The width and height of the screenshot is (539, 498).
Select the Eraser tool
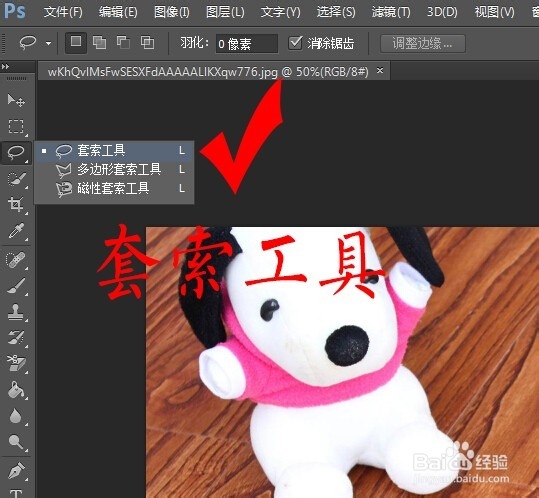tap(16, 364)
